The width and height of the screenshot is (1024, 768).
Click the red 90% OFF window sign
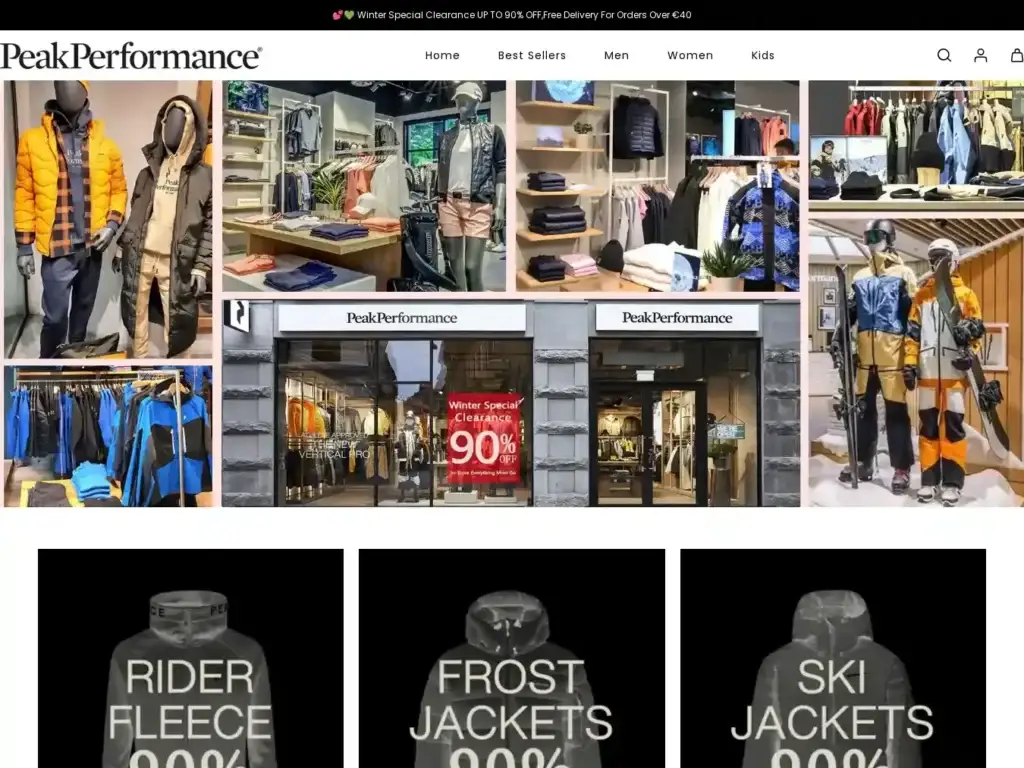click(484, 438)
